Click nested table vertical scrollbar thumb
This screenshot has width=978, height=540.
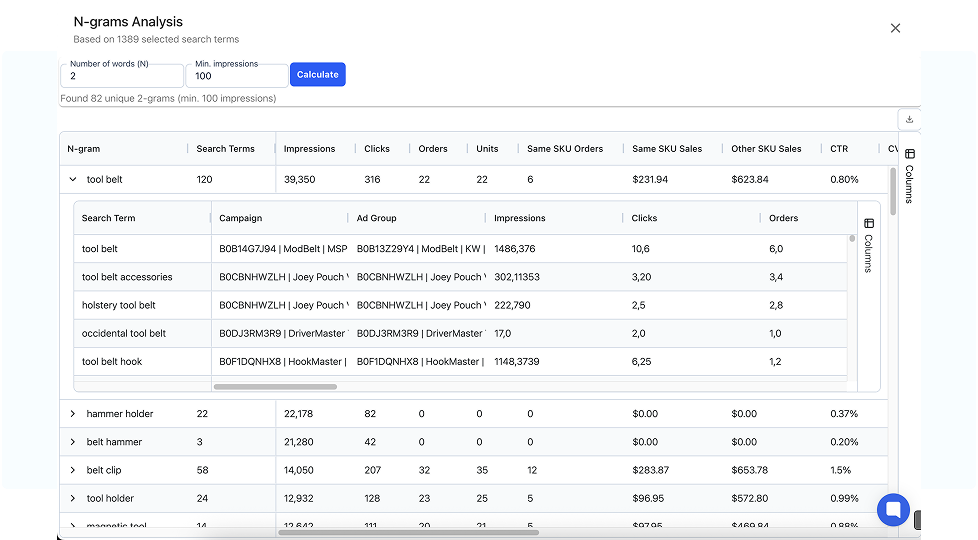(x=852, y=238)
